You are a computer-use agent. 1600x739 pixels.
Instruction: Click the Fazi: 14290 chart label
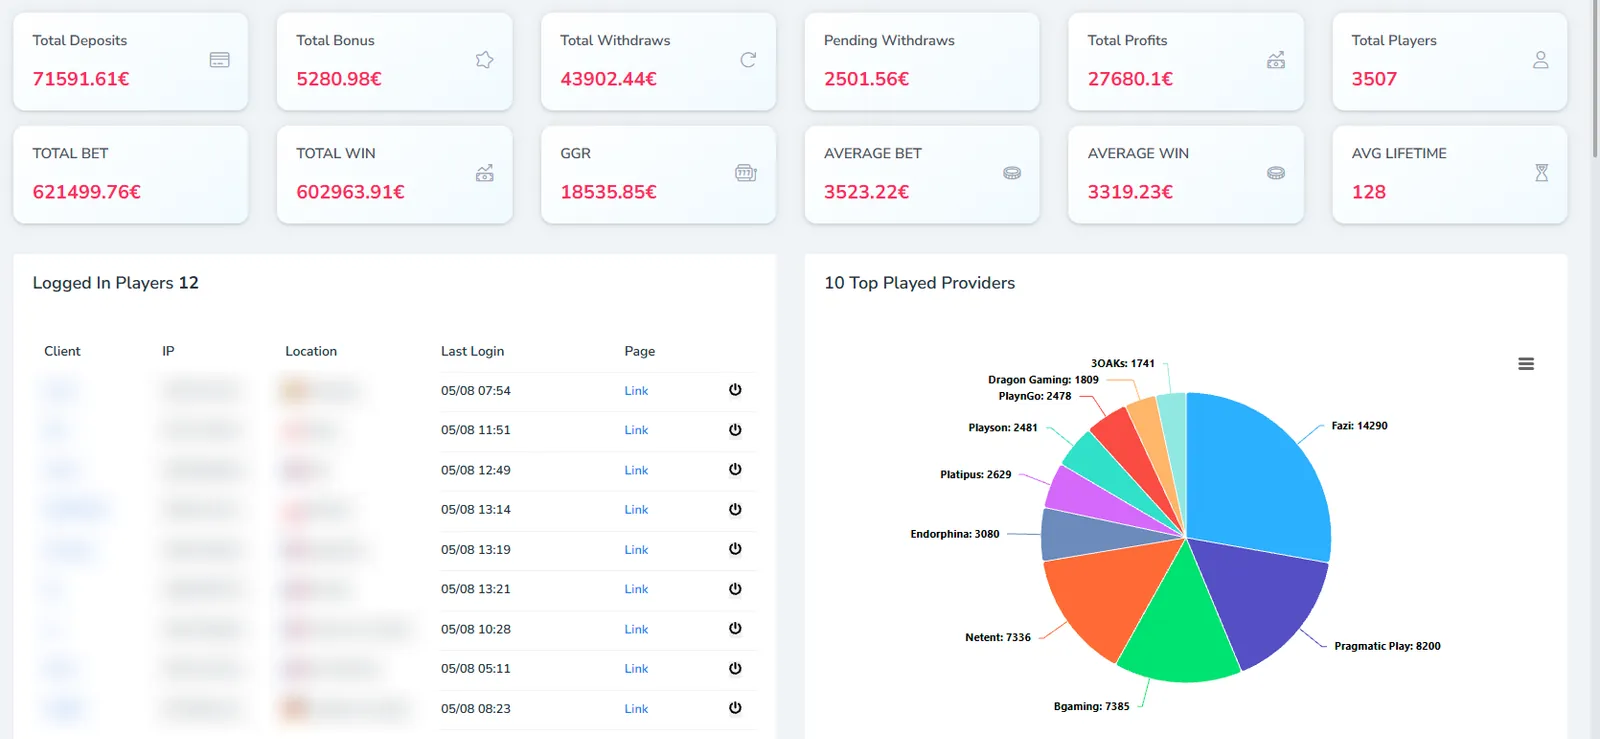click(x=1359, y=426)
